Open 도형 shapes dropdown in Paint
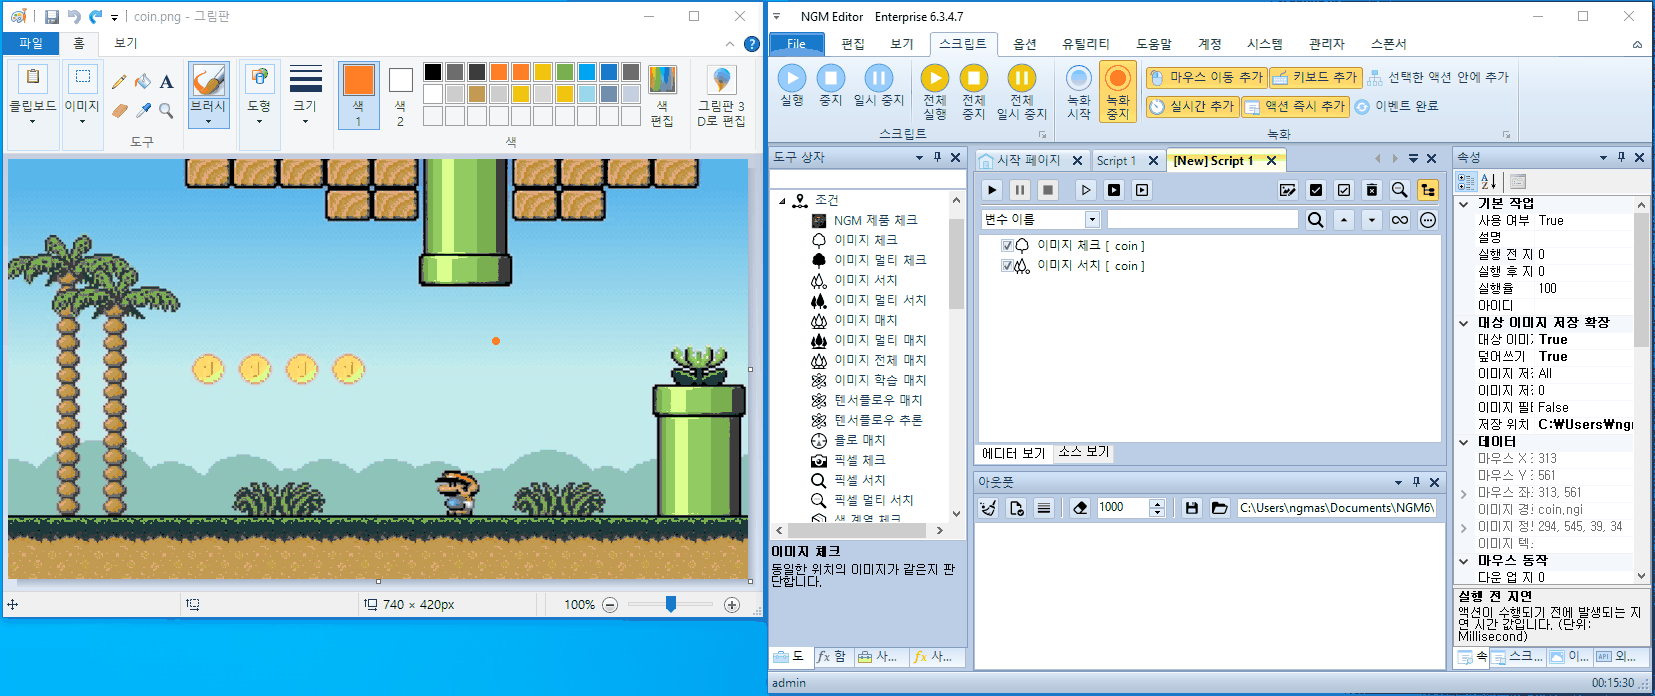This screenshot has height=696, width=1655. click(x=259, y=122)
